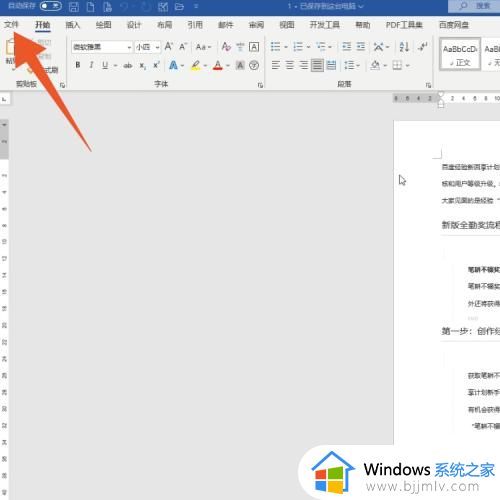This screenshot has height=500, width=500.
Task: Switch to the 帮助 (Help) tab
Action: [x=363, y=25]
